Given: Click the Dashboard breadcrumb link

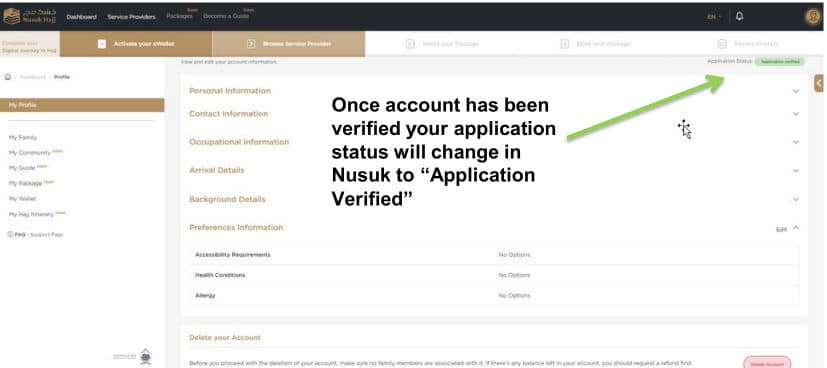Looking at the screenshot, I should 33,77.
